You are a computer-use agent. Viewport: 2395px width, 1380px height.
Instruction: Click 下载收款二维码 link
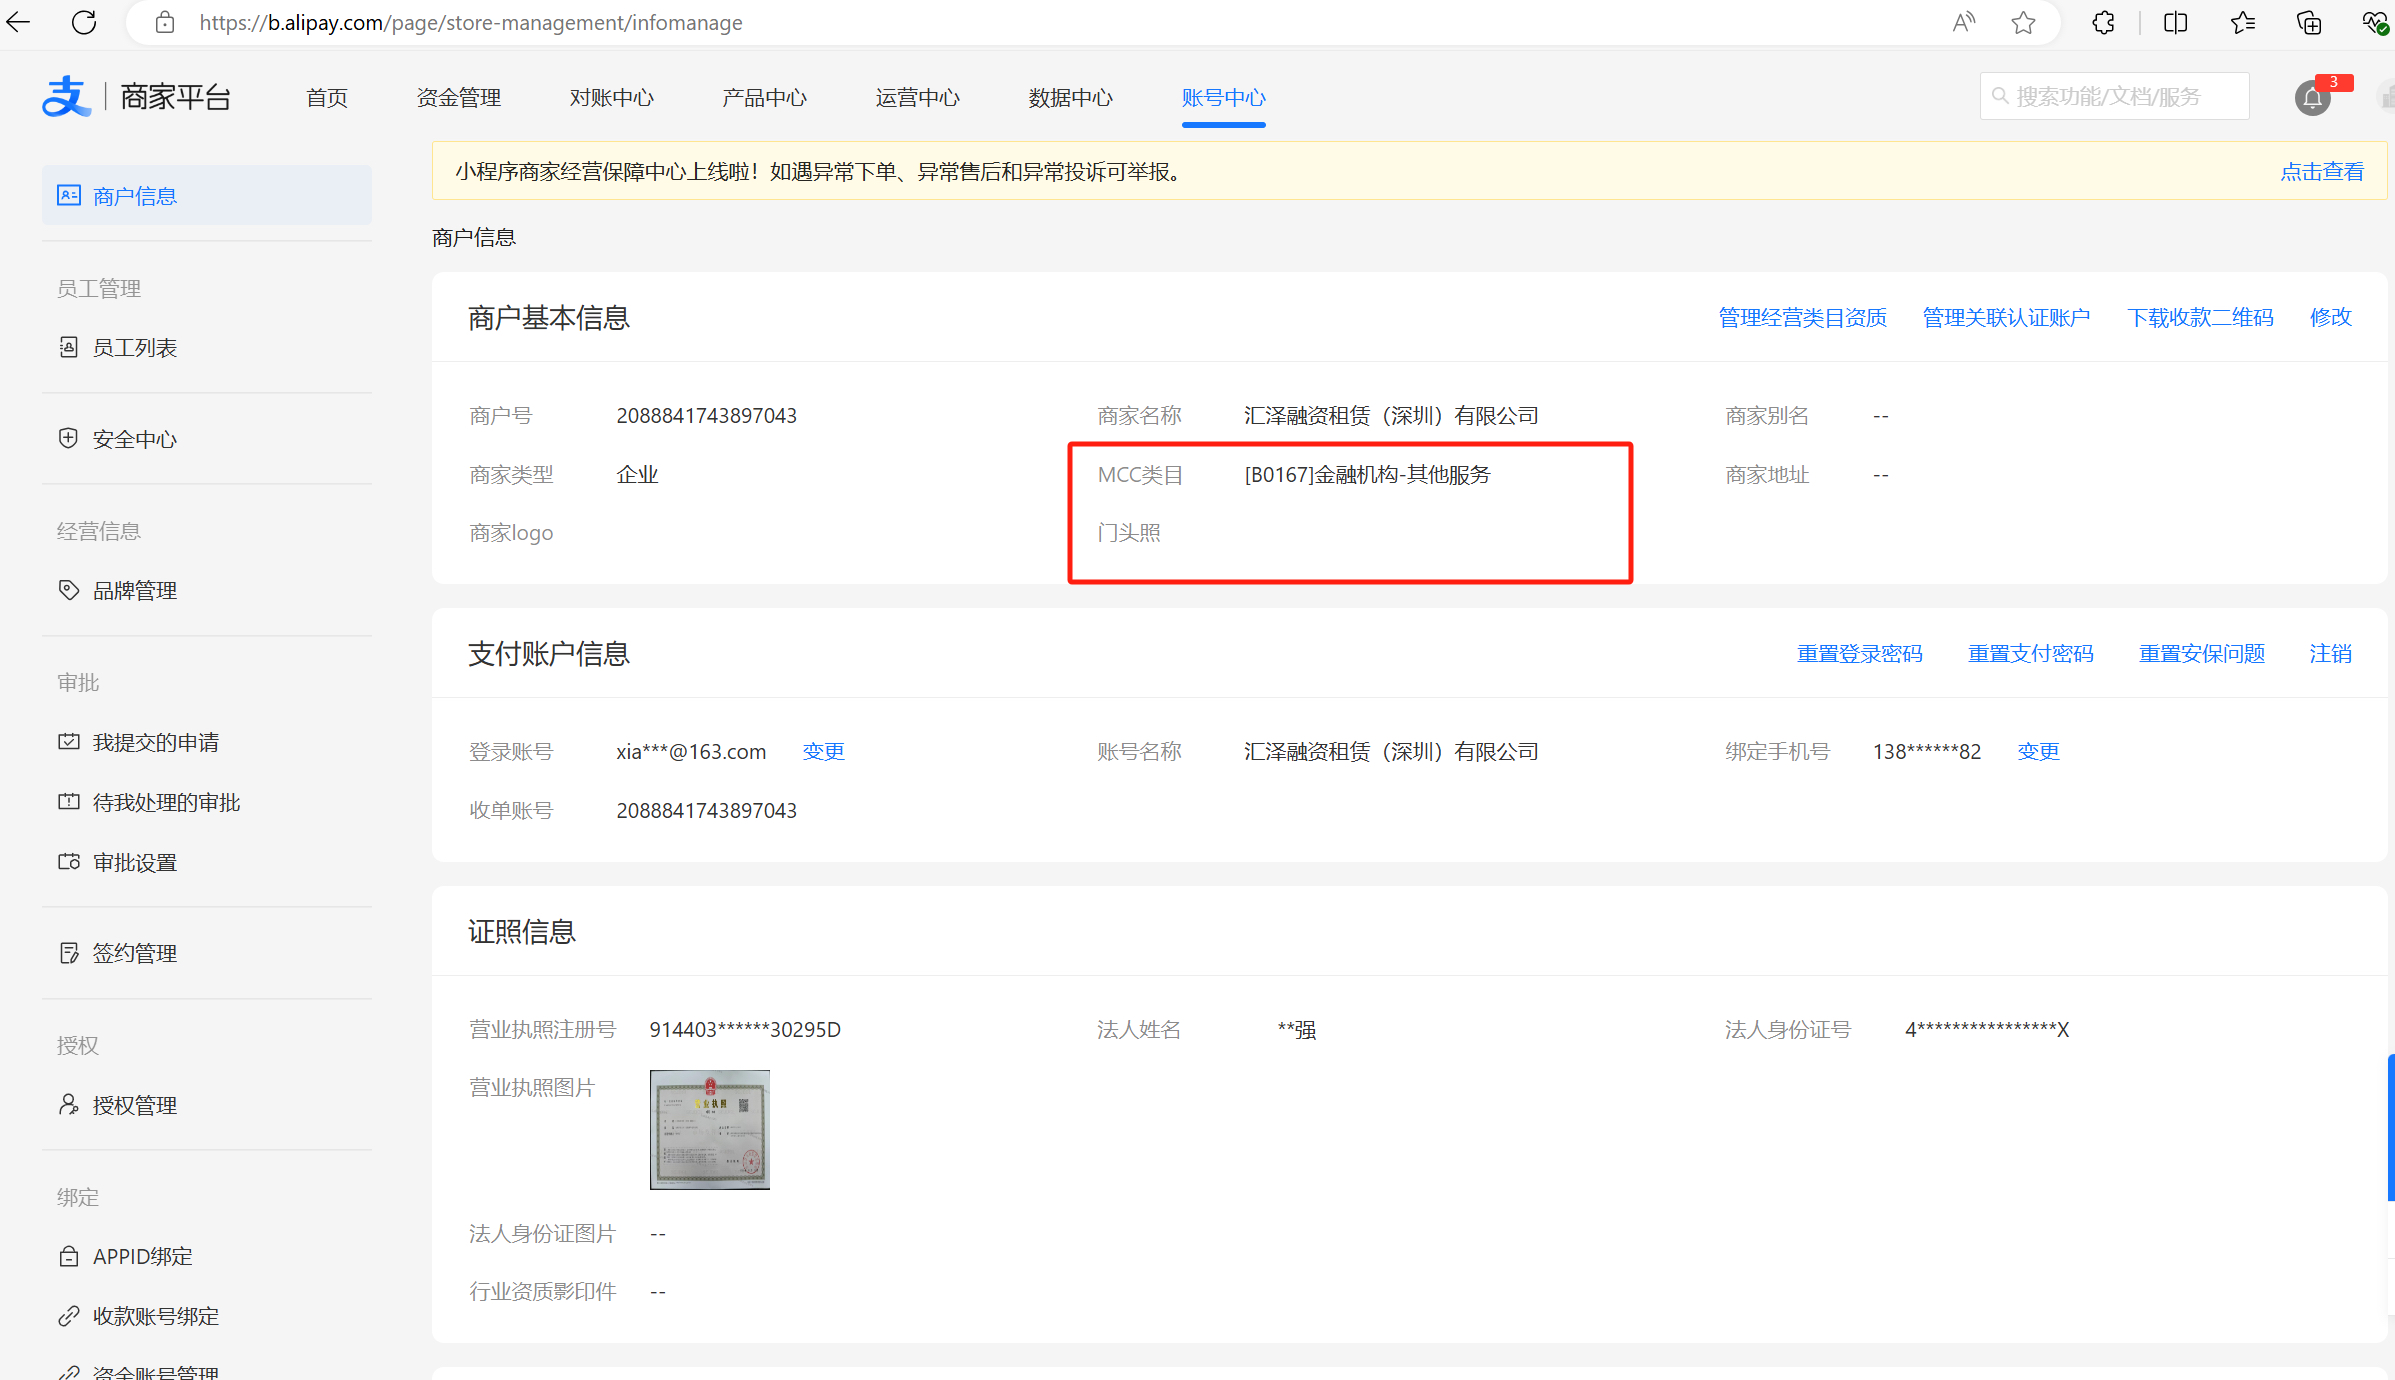[2200, 317]
